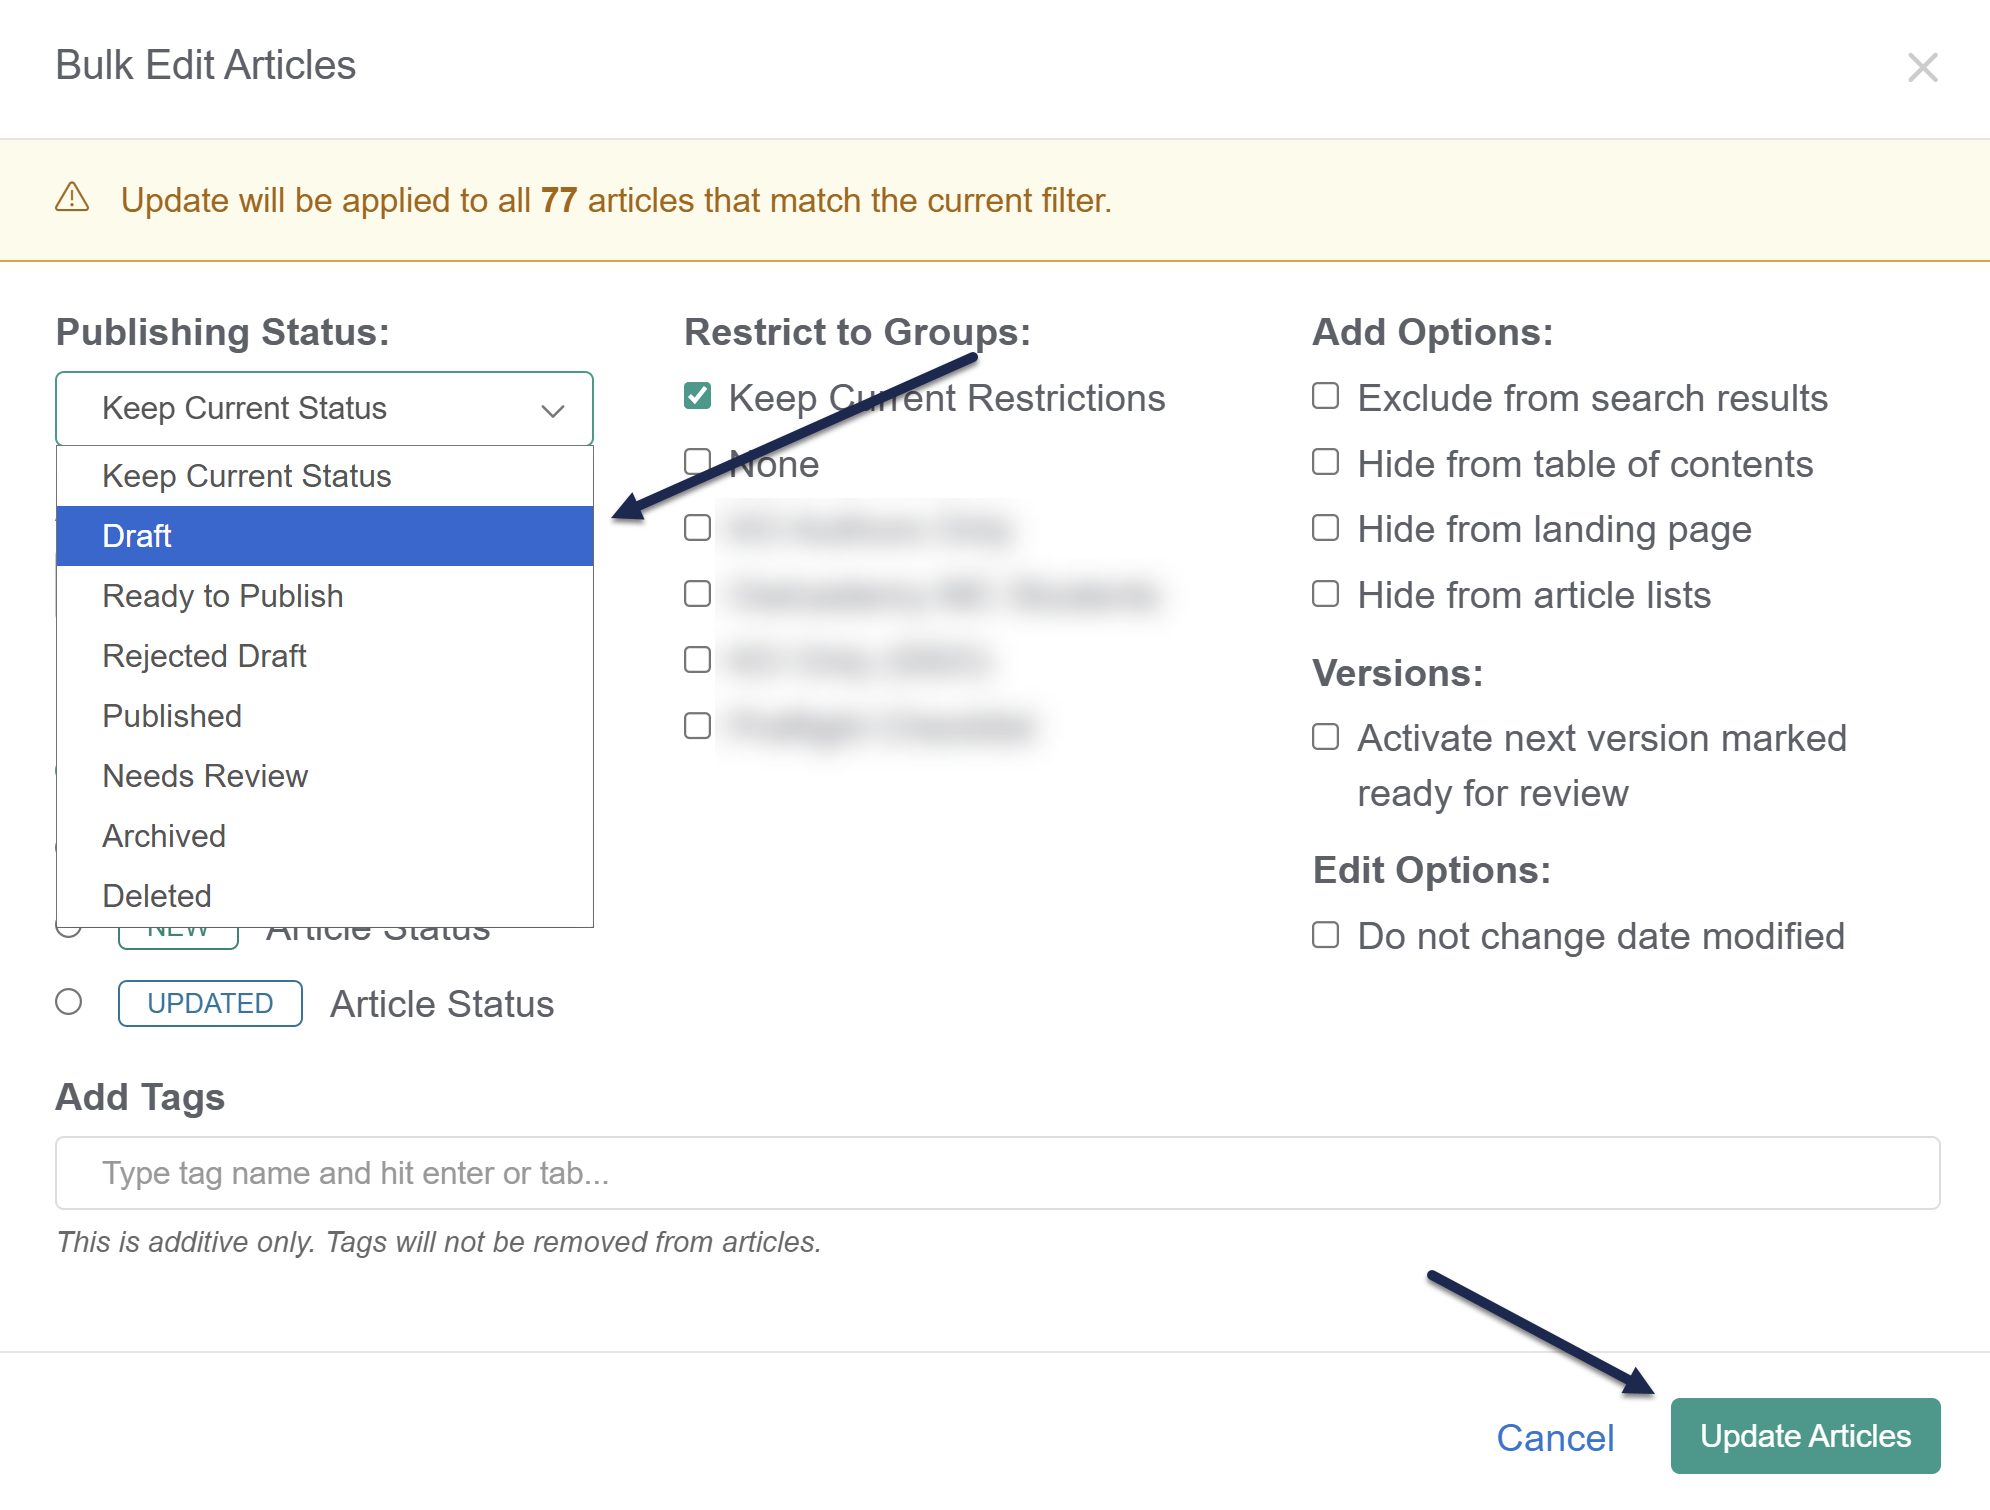
Task: Tick Hide from table of contents
Action: (x=1326, y=463)
